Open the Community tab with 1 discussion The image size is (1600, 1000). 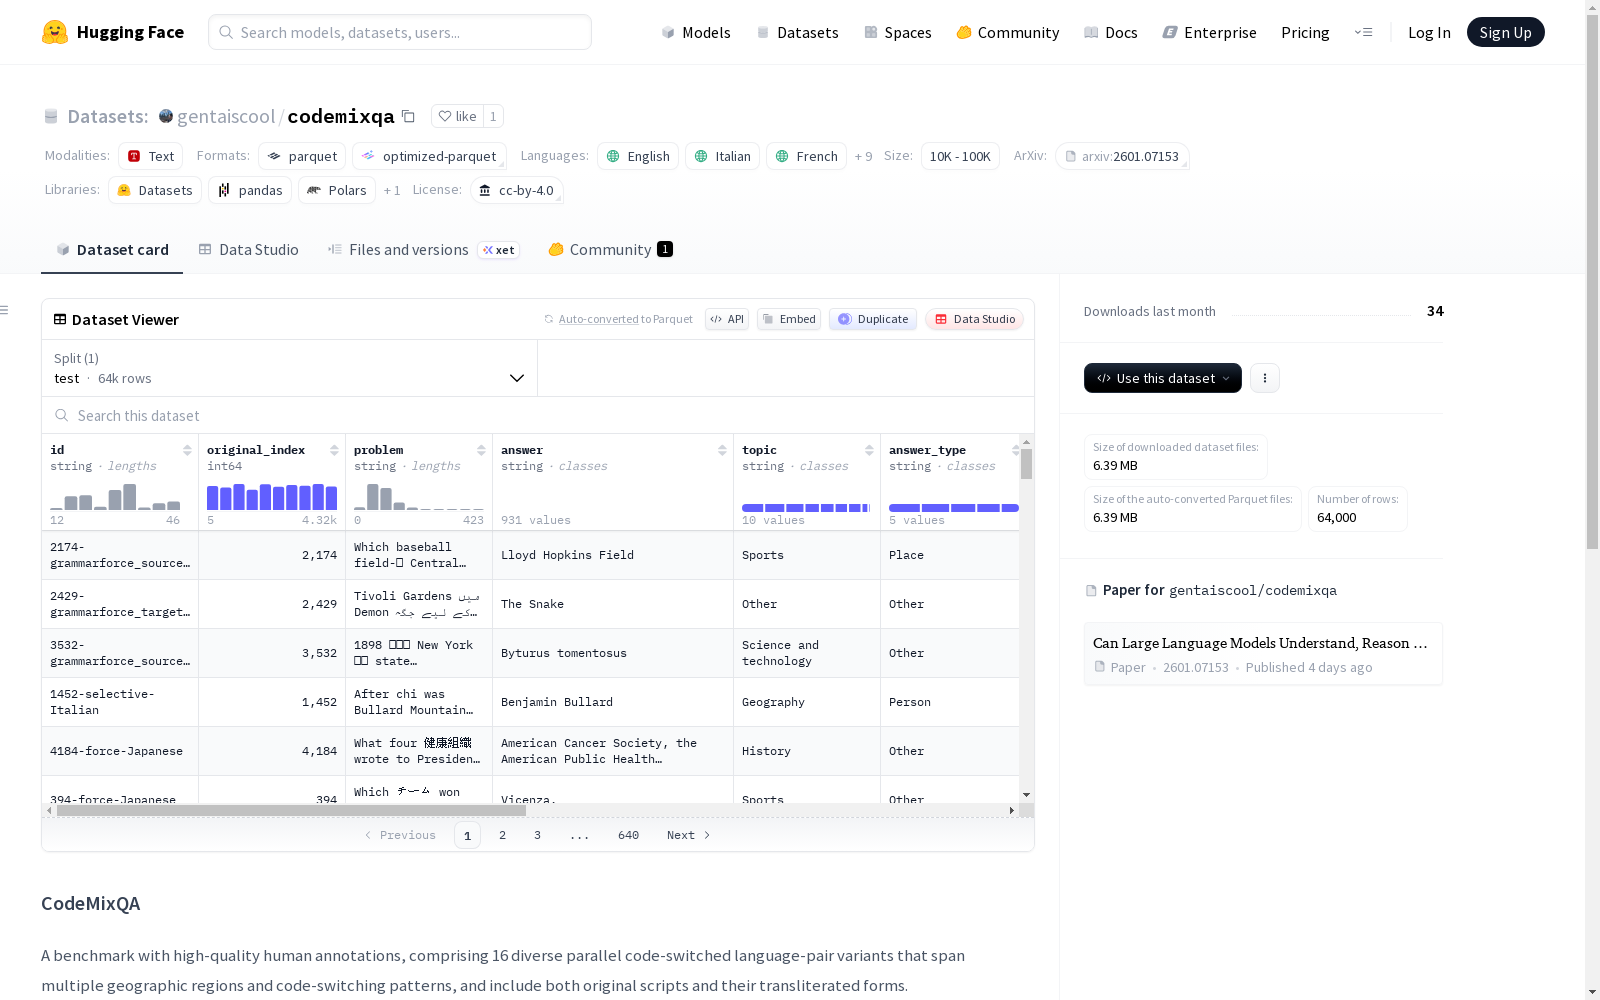click(610, 250)
